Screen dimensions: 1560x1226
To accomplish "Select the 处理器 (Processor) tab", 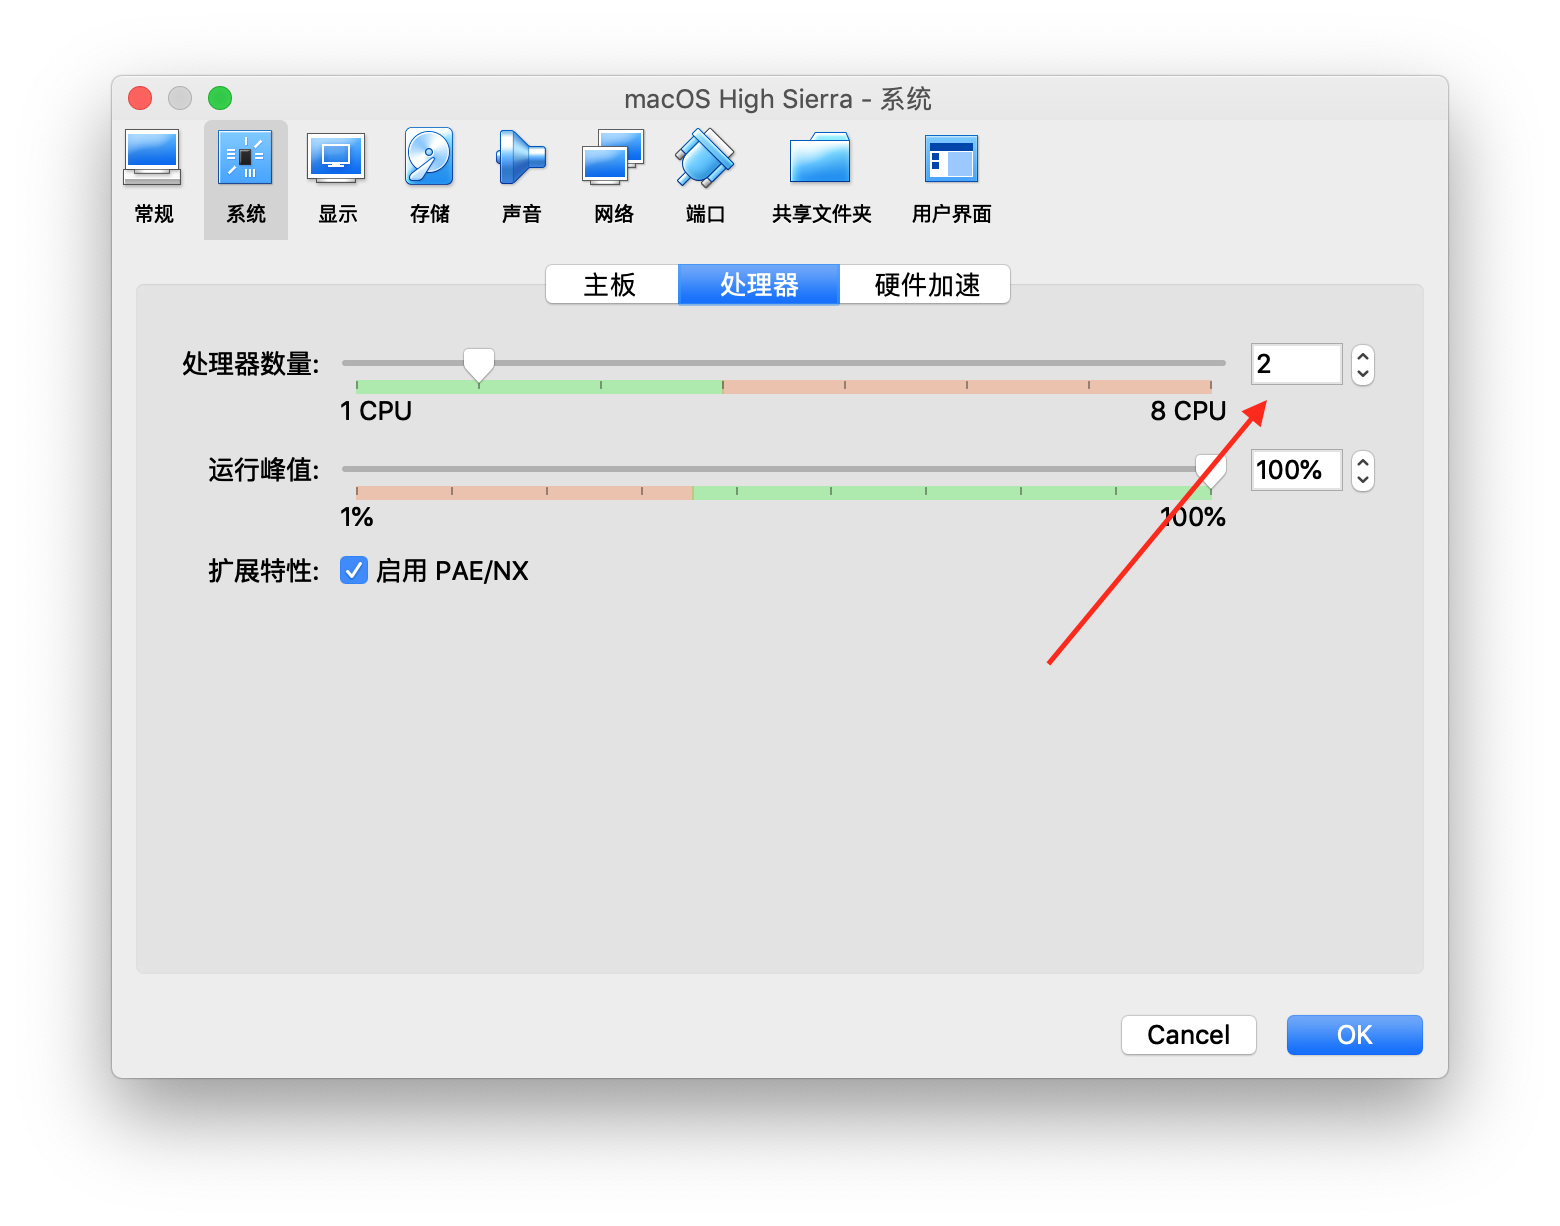I will click(x=759, y=285).
